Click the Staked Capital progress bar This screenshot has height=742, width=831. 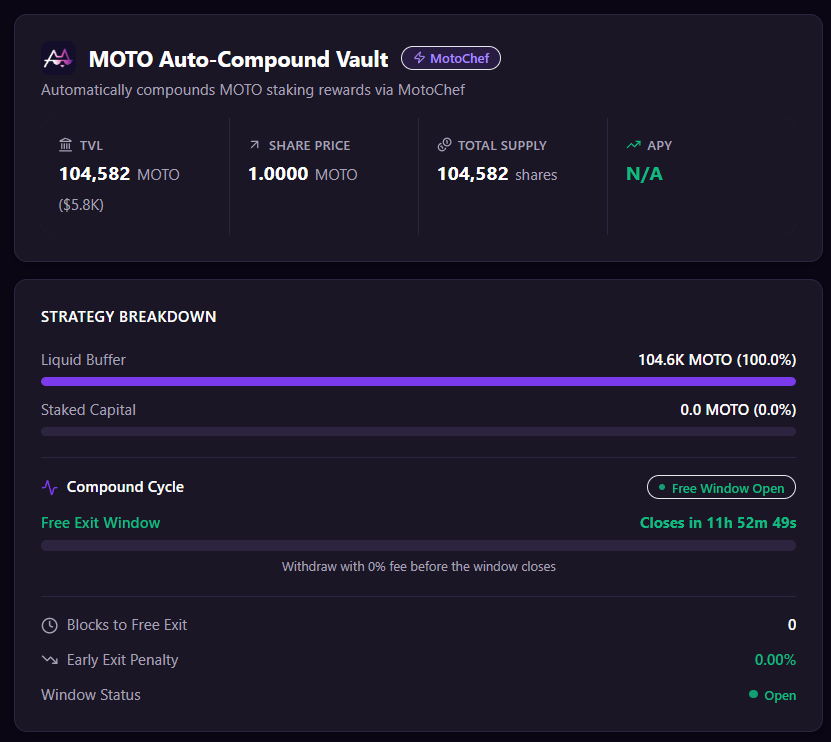(x=418, y=431)
